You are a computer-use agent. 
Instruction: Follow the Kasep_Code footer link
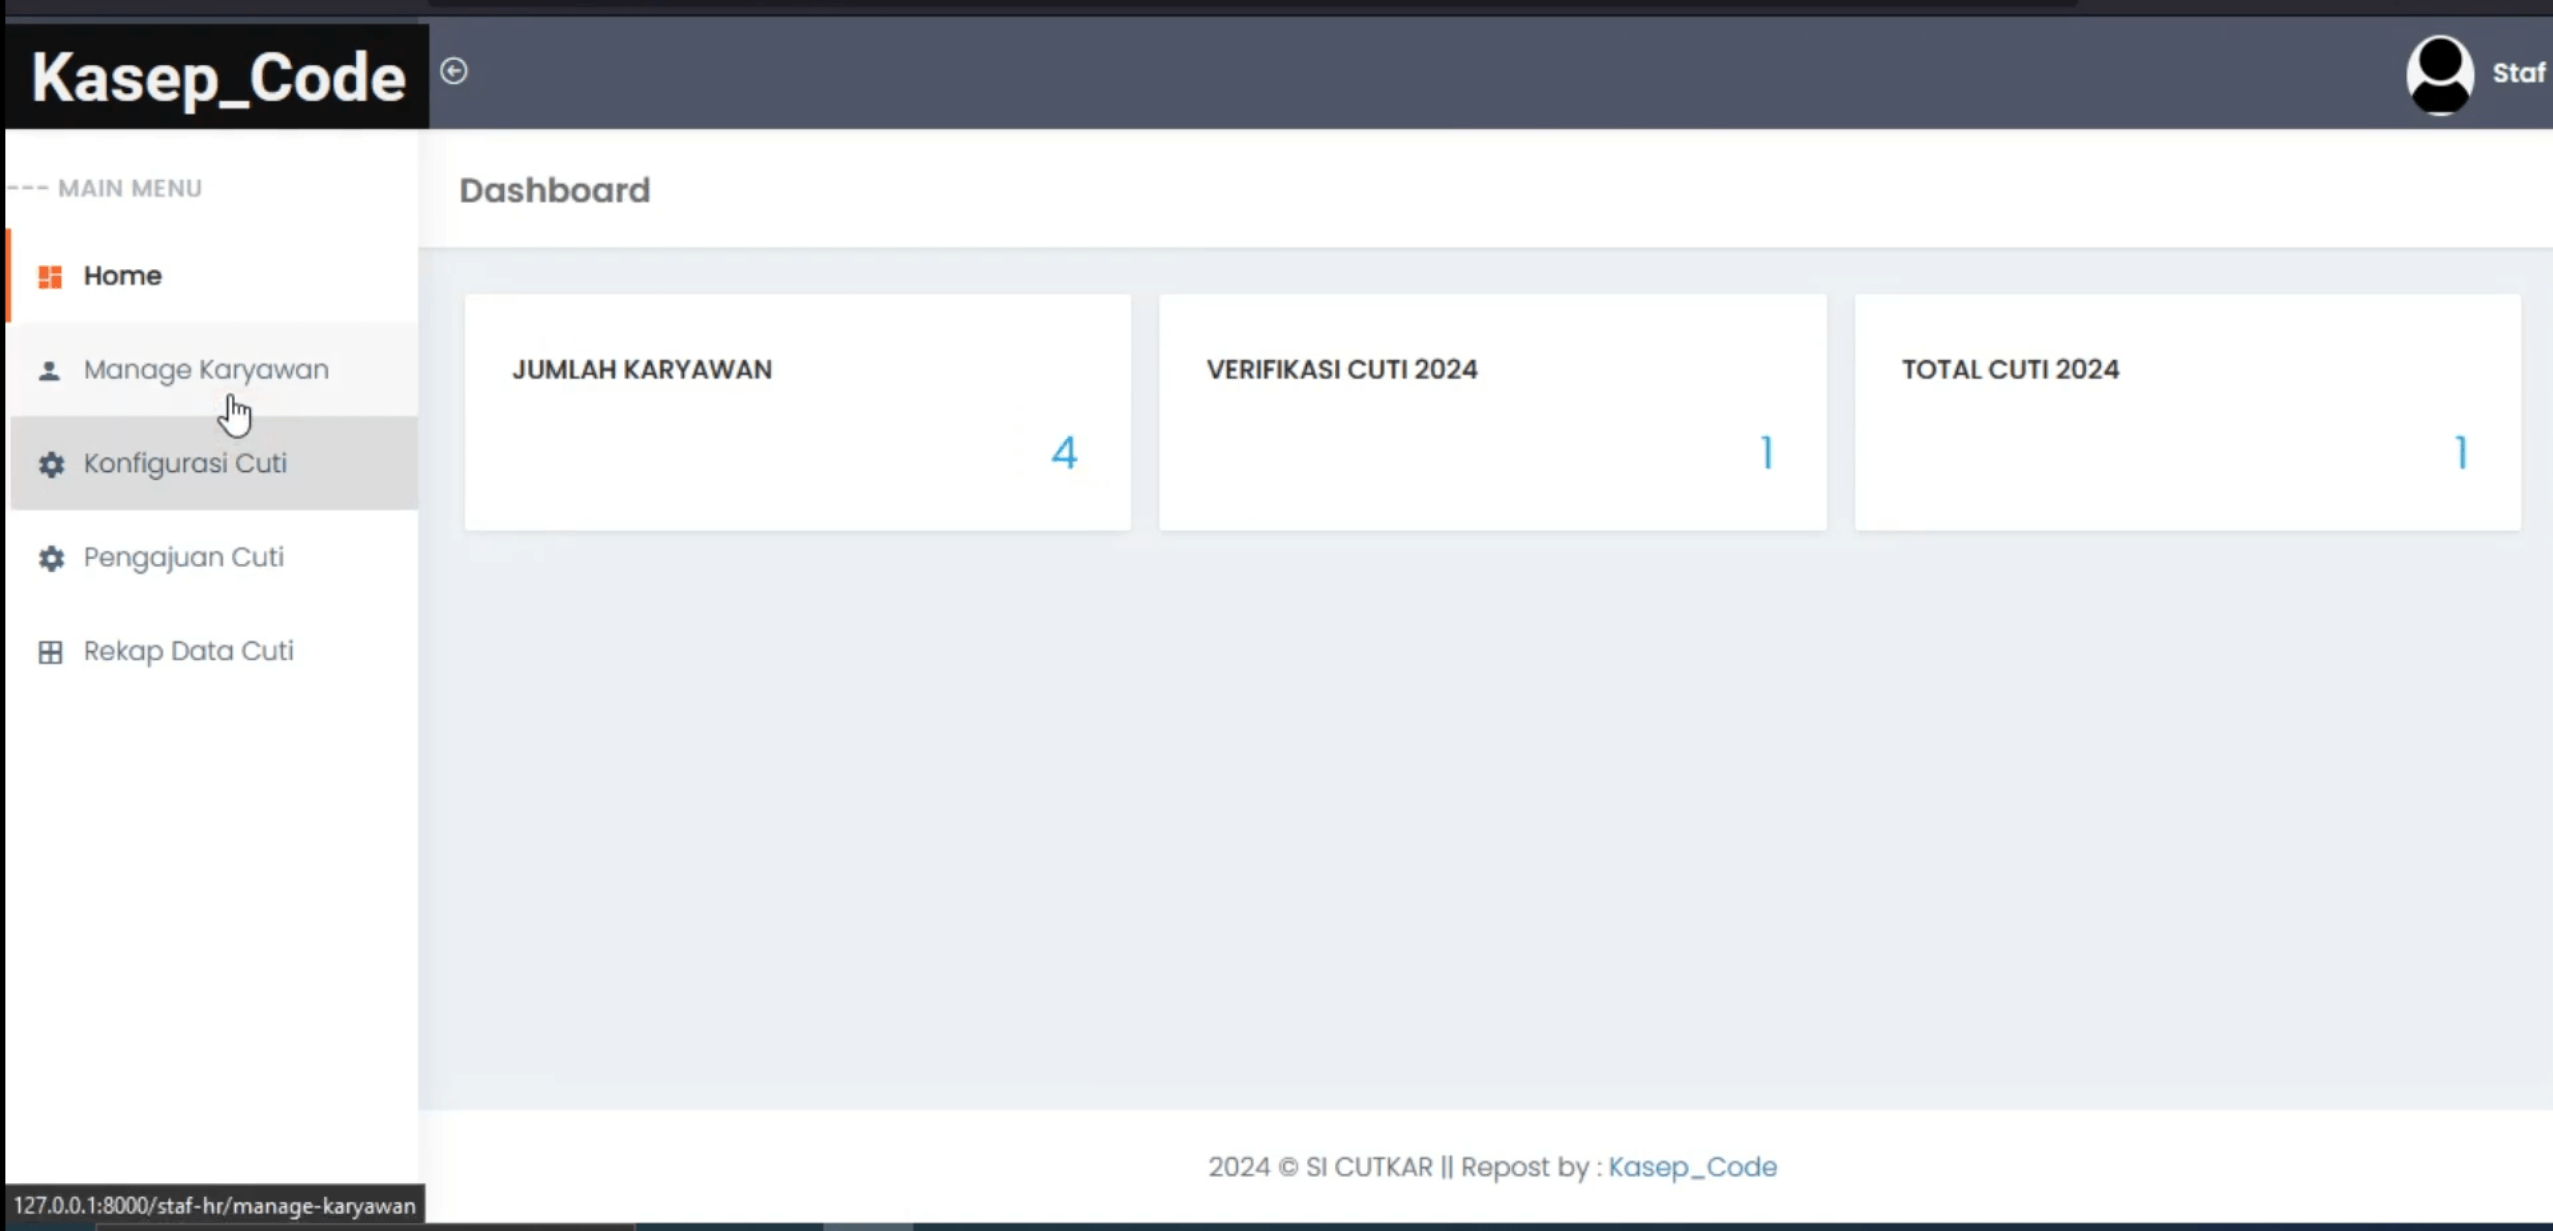pyautogui.click(x=1692, y=1167)
